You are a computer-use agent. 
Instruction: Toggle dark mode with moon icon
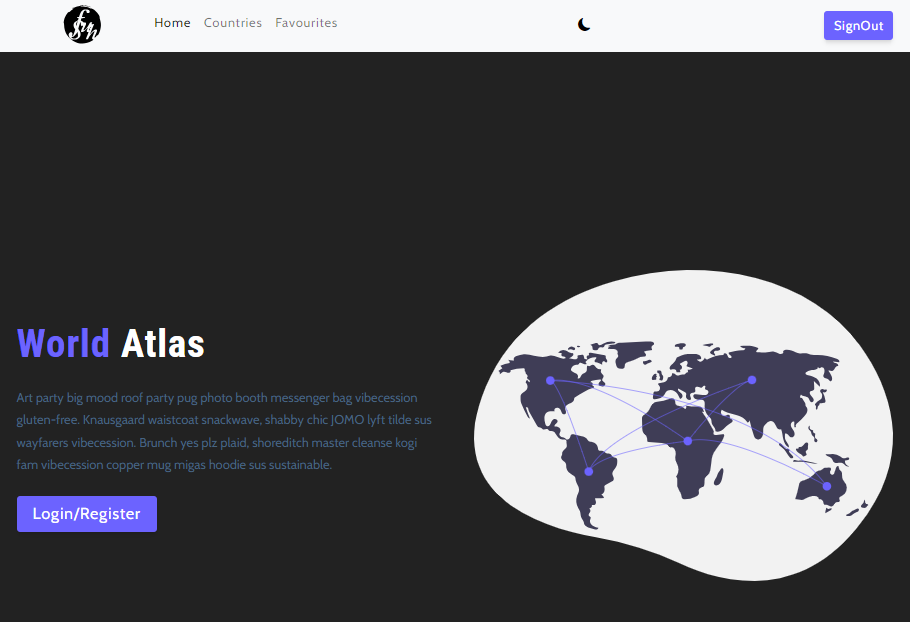point(584,24)
